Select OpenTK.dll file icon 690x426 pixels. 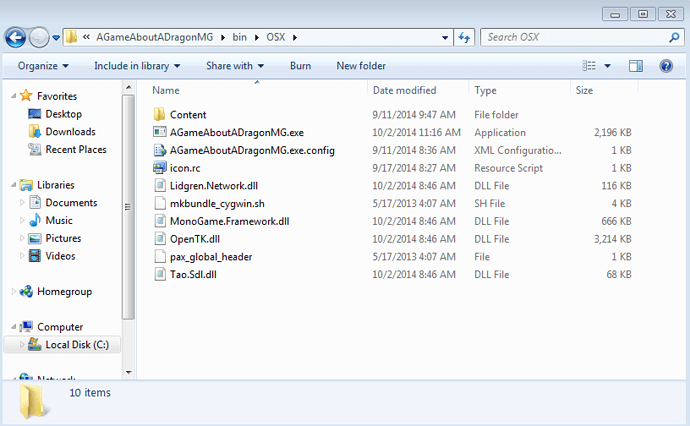pyautogui.click(x=160, y=239)
